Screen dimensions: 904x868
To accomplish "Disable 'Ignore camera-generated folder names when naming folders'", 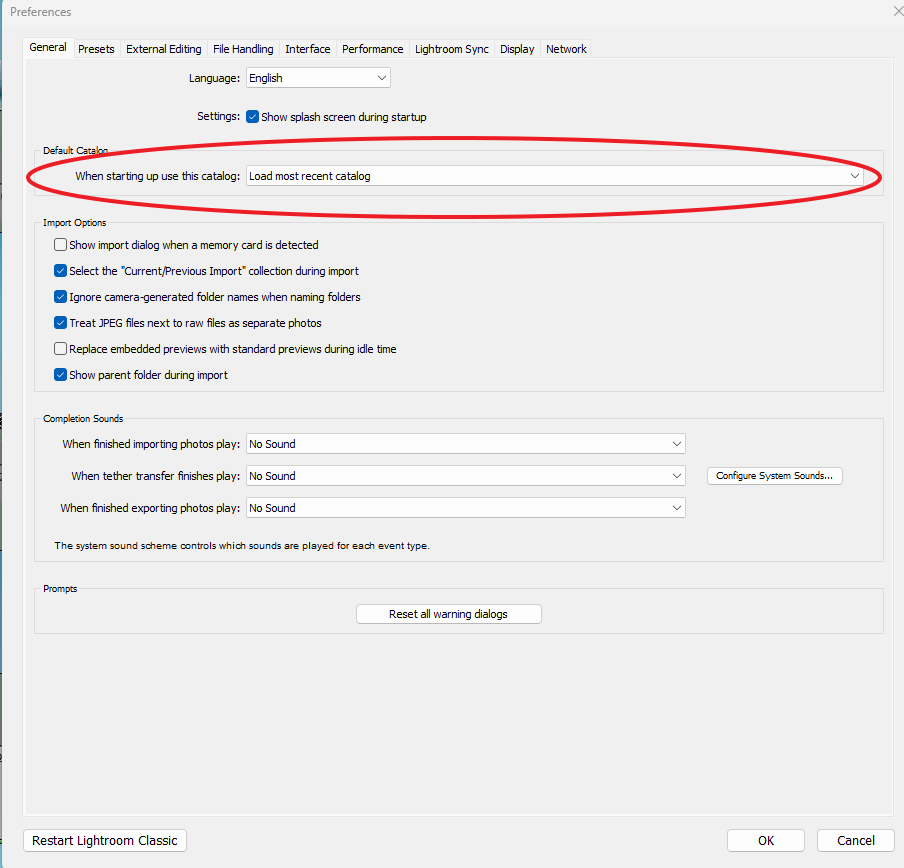I will click(x=60, y=296).
